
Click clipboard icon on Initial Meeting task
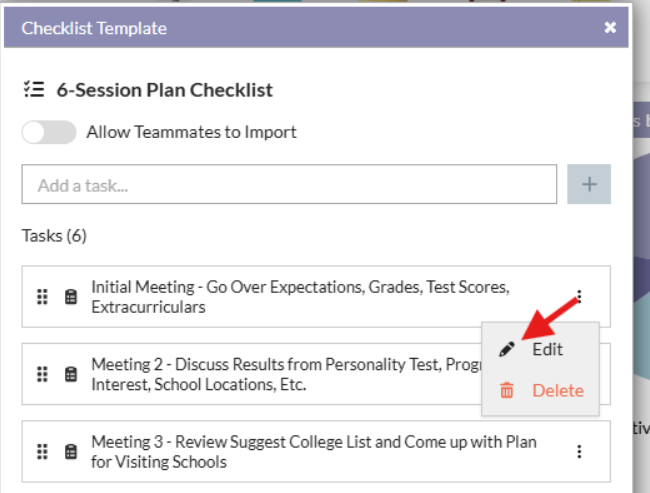coord(70,297)
